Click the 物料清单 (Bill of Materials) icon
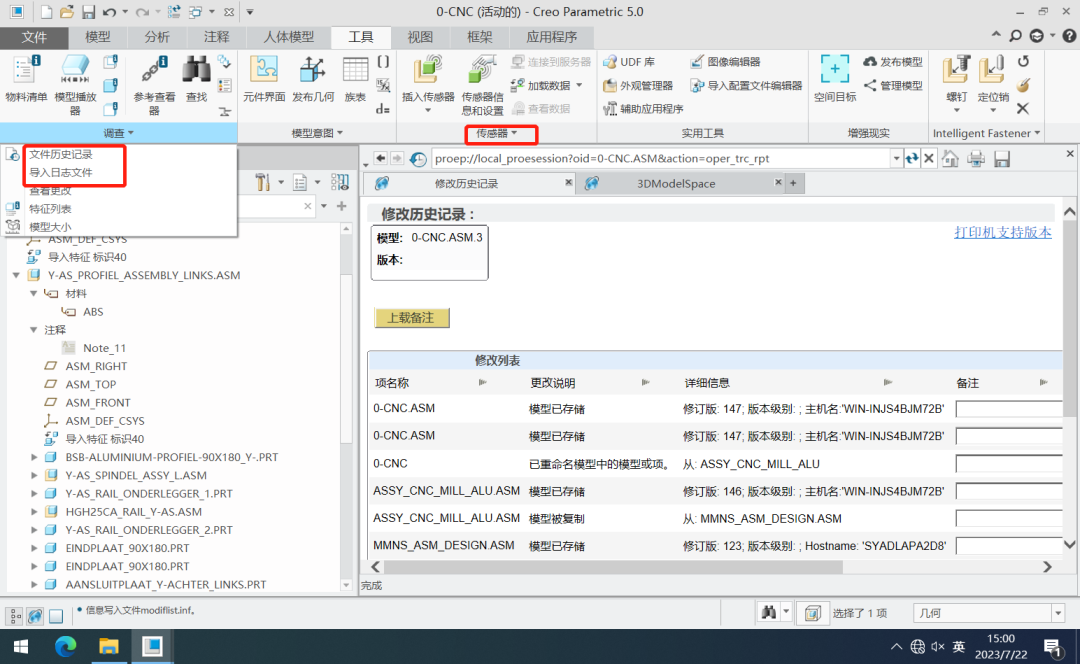Image resolution: width=1080 pixels, height=664 pixels. (x=26, y=75)
